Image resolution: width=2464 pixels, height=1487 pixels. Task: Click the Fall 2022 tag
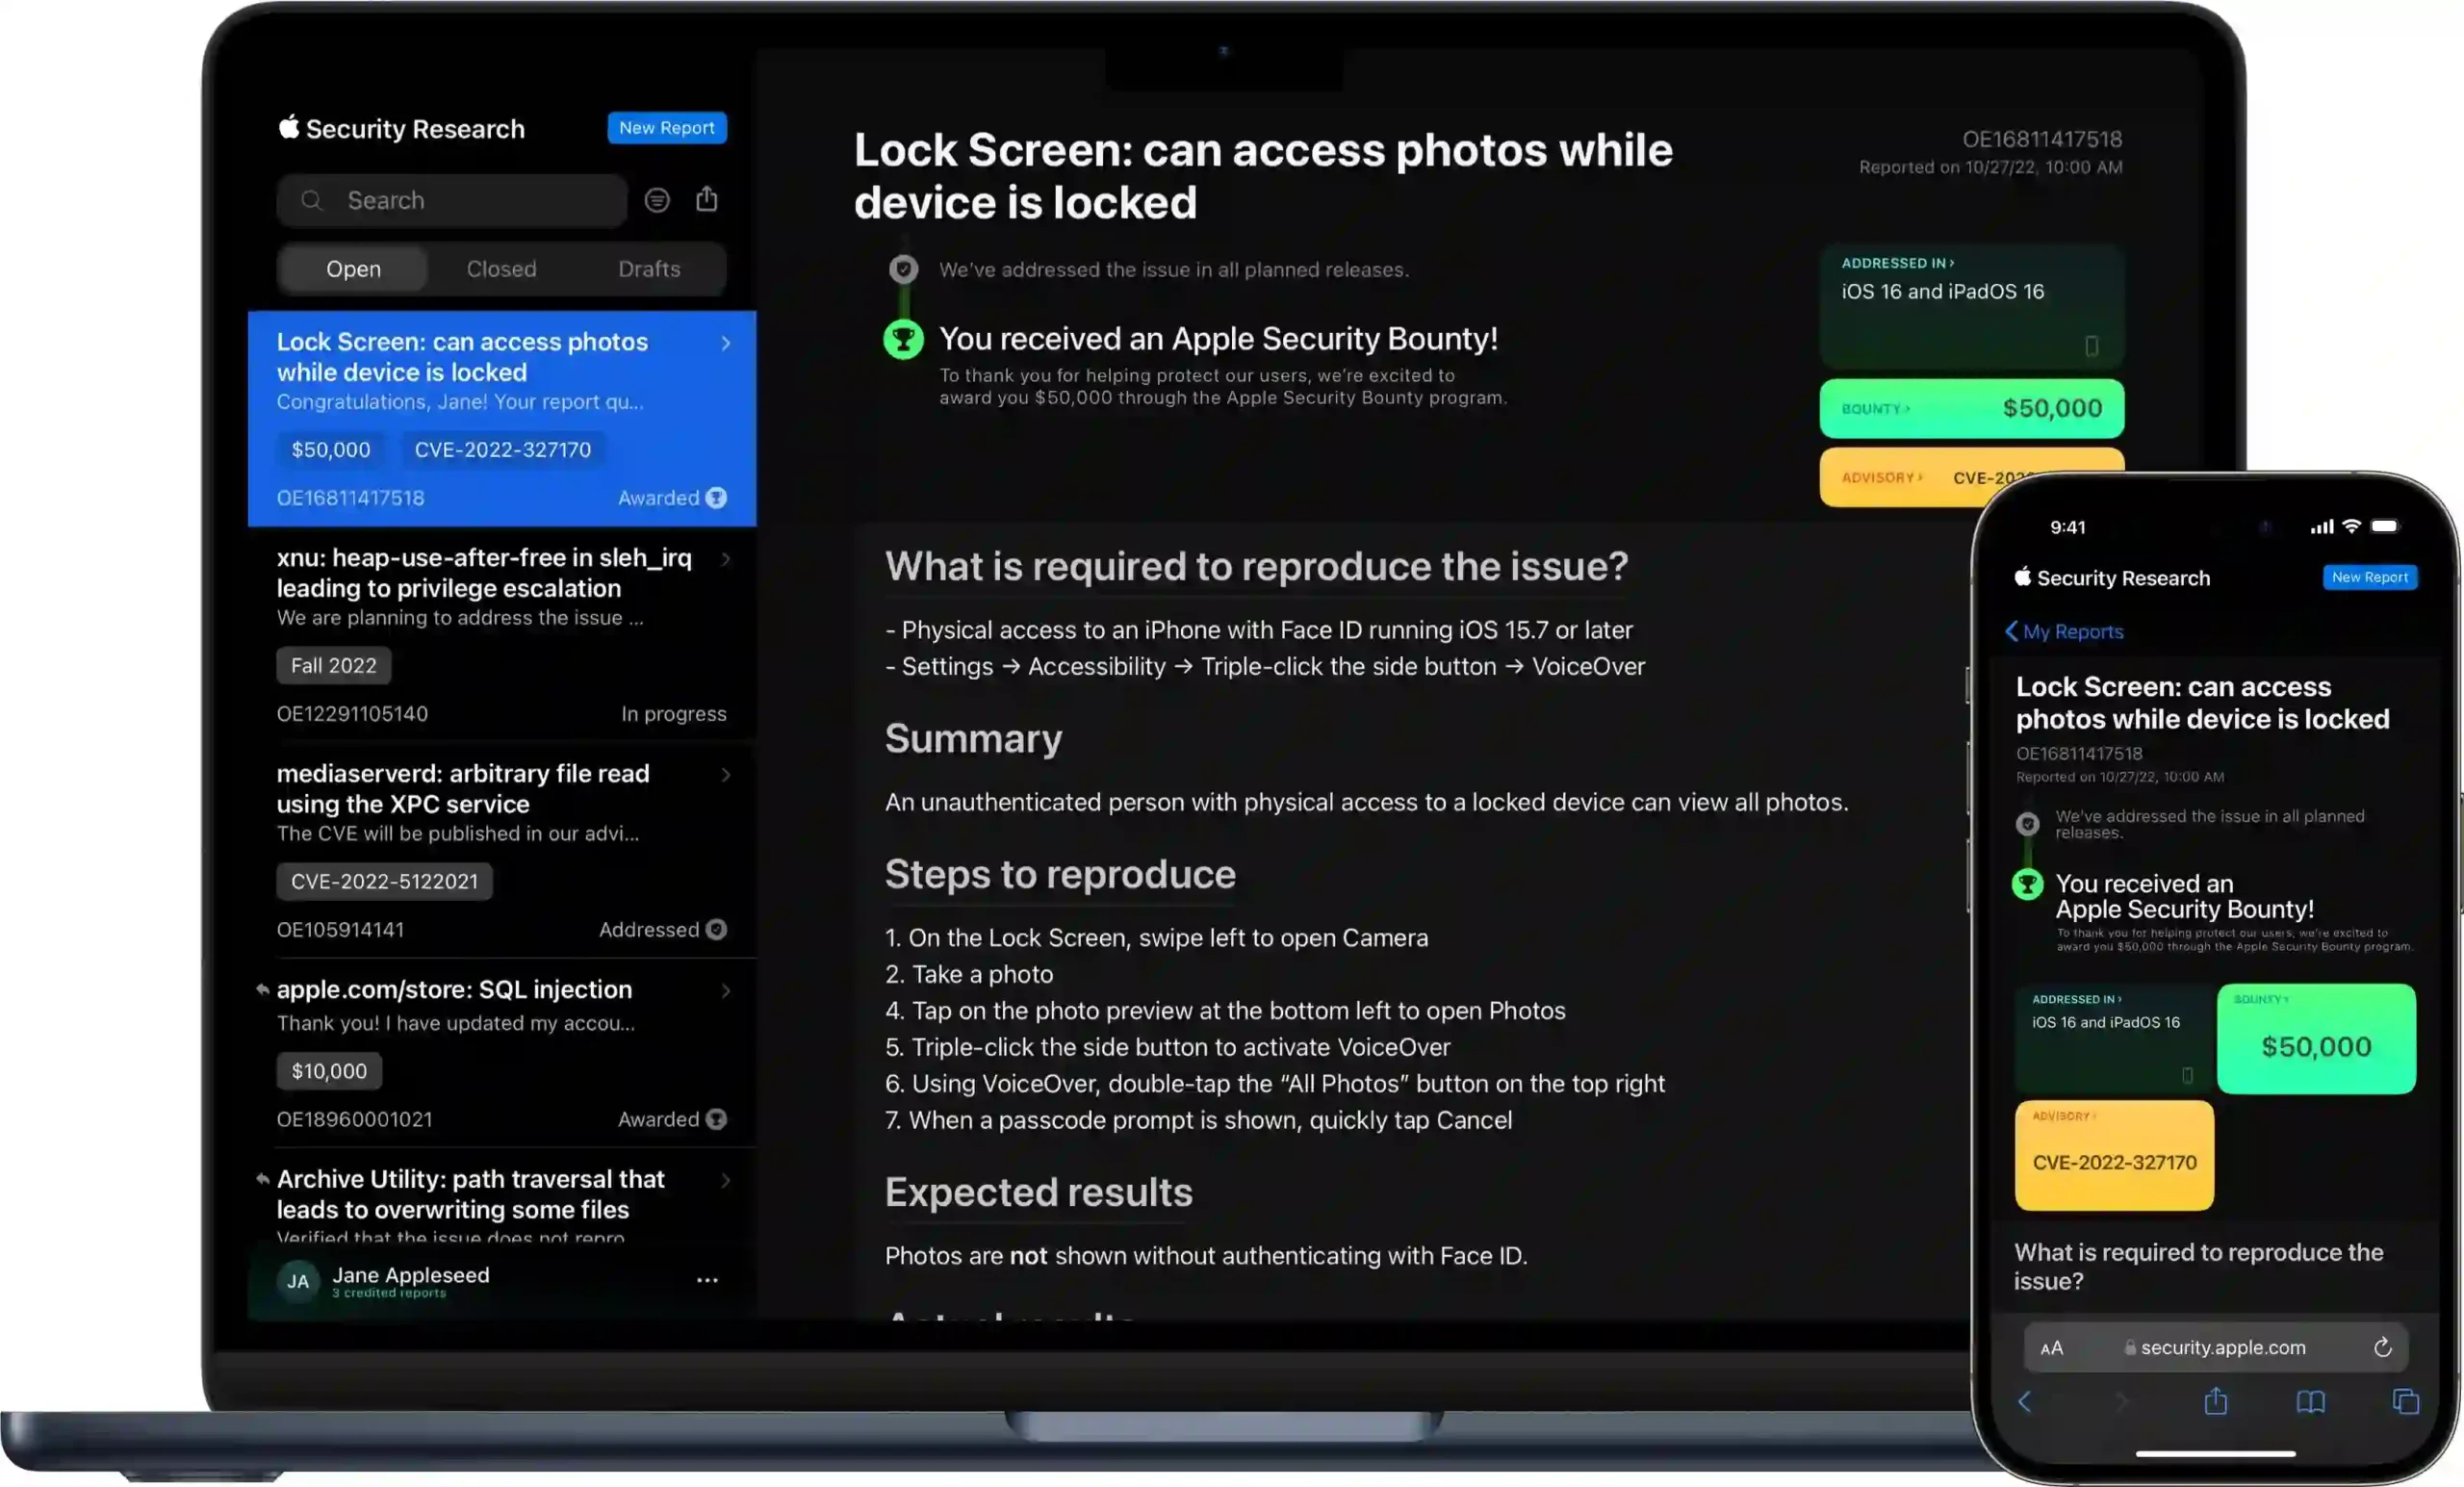pyautogui.click(x=334, y=666)
